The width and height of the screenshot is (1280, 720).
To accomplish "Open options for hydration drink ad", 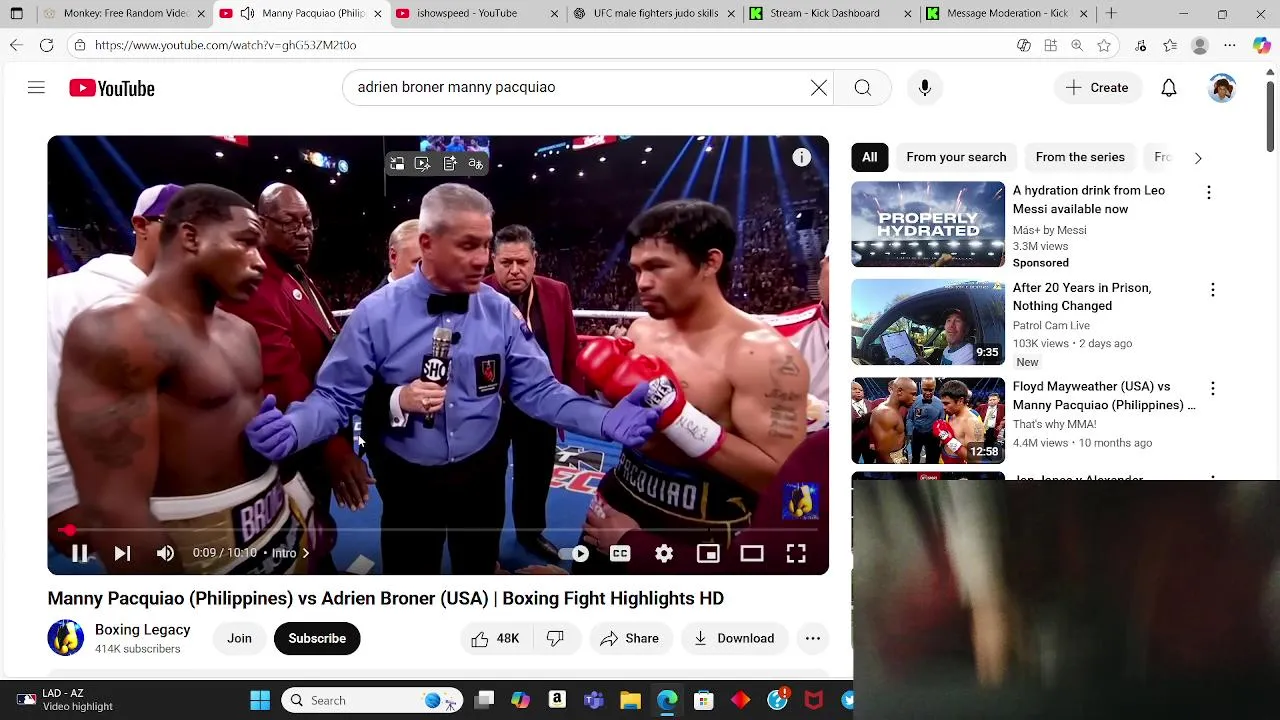I will 1208,192.
